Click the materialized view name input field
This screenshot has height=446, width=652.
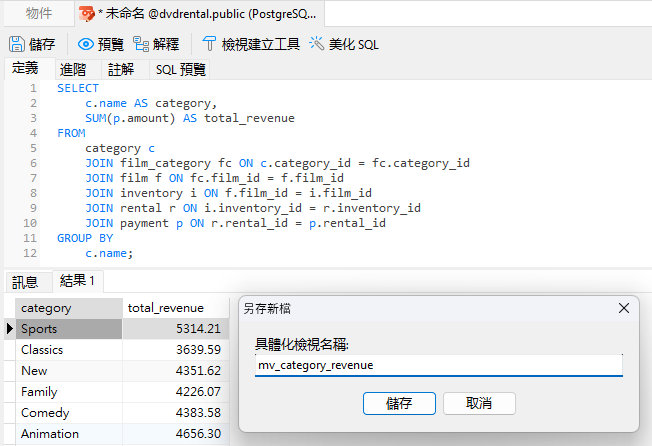tap(439, 365)
